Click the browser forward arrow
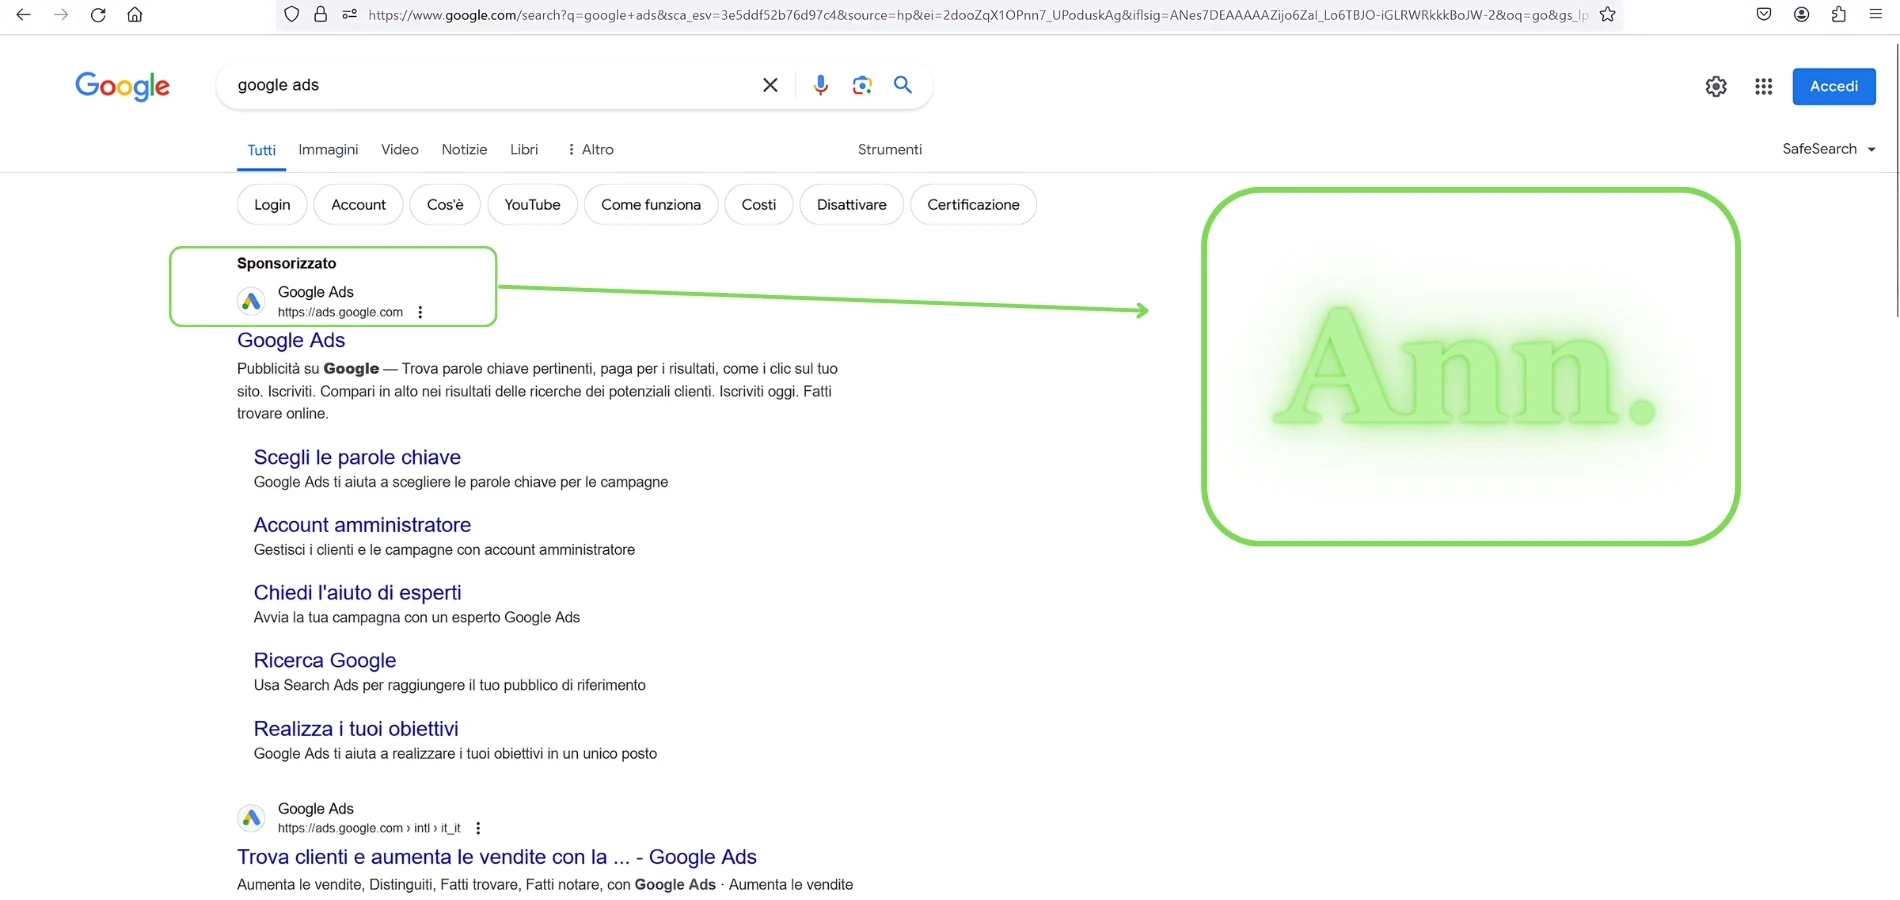The width and height of the screenshot is (1900, 900). pos(61,15)
